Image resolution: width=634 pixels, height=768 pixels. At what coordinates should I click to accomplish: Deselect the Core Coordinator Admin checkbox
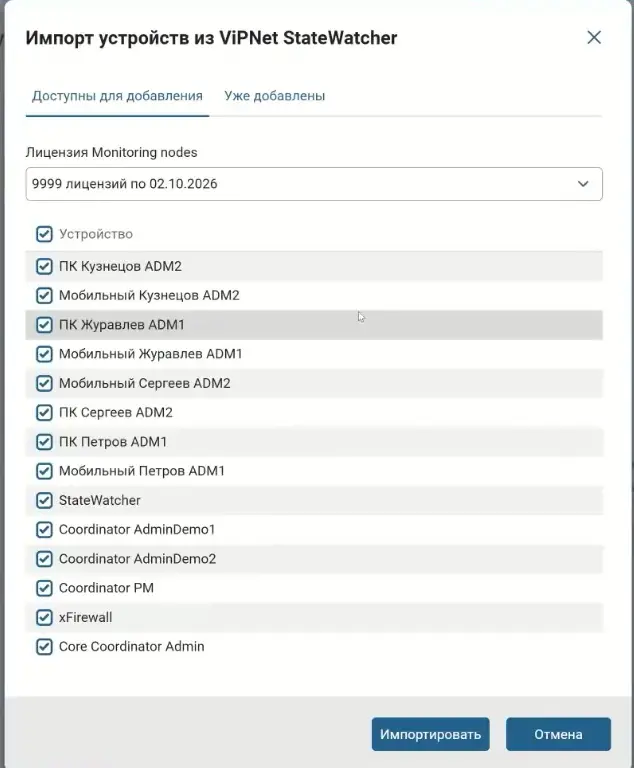click(44, 647)
